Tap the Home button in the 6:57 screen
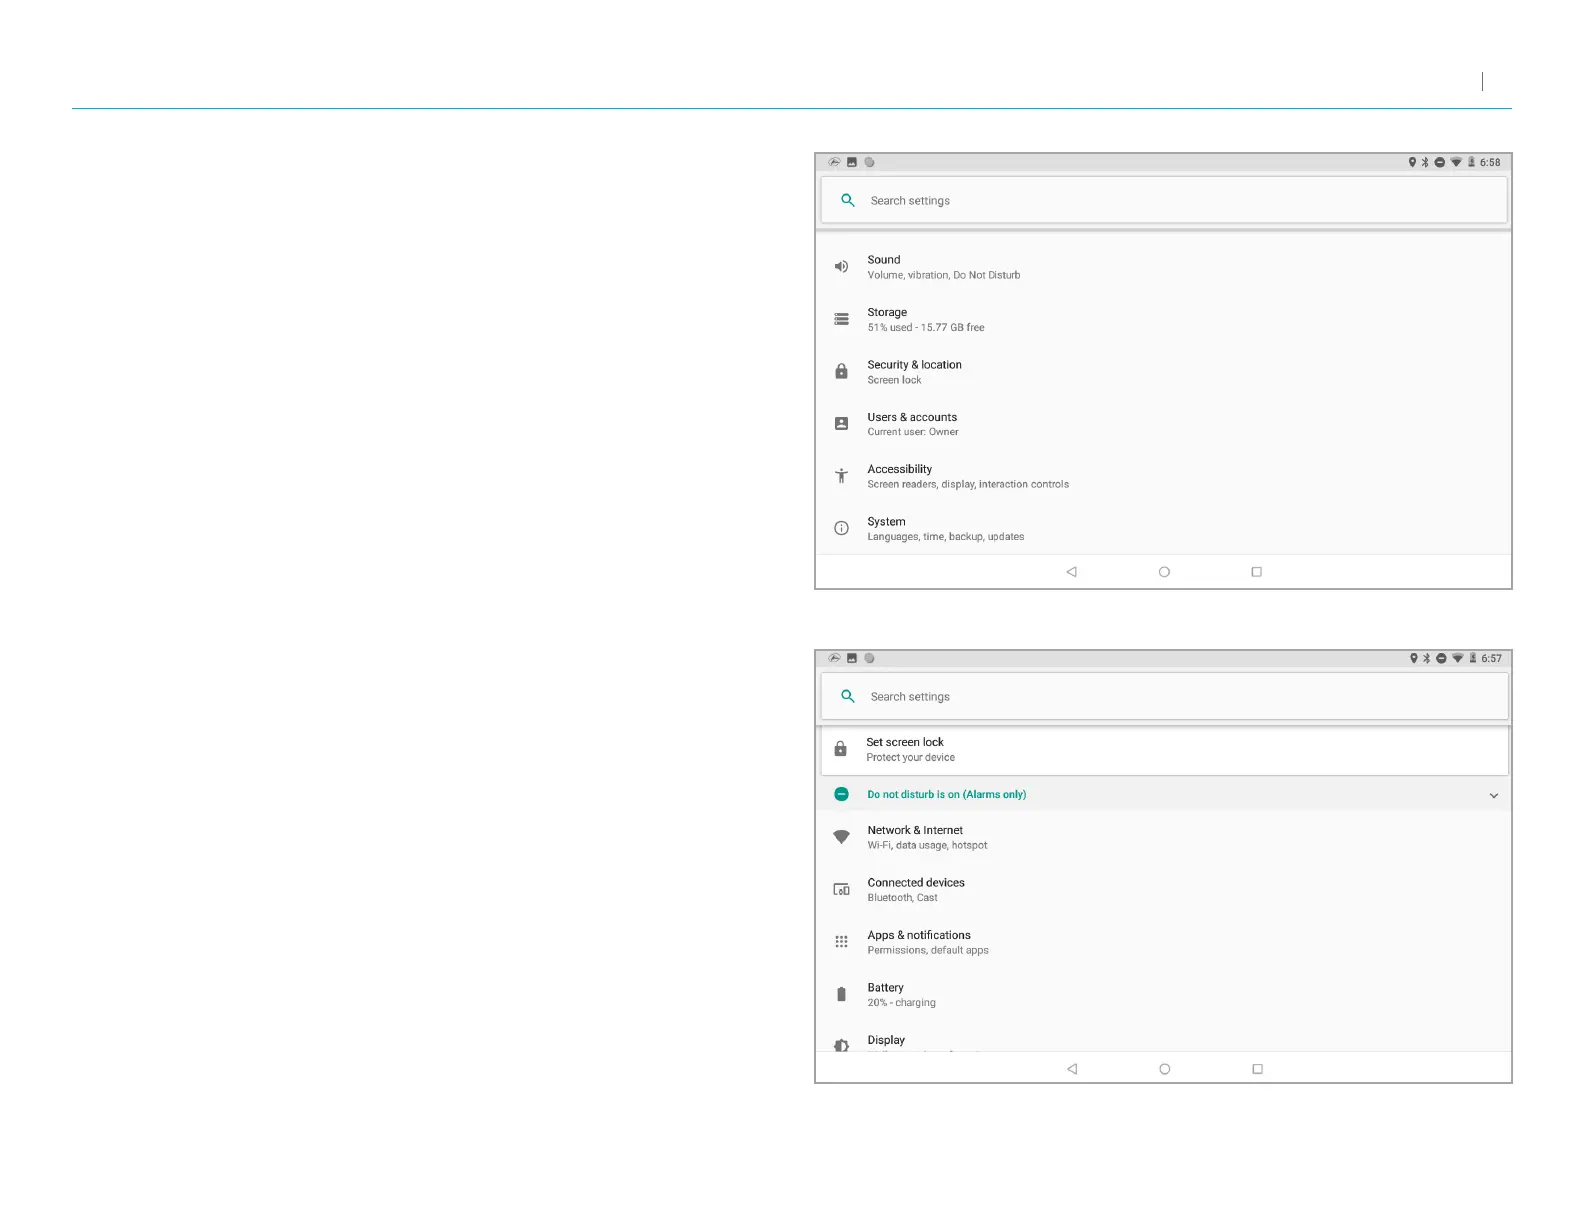Image resolution: width=1584 pixels, height=1224 pixels. (x=1165, y=1069)
